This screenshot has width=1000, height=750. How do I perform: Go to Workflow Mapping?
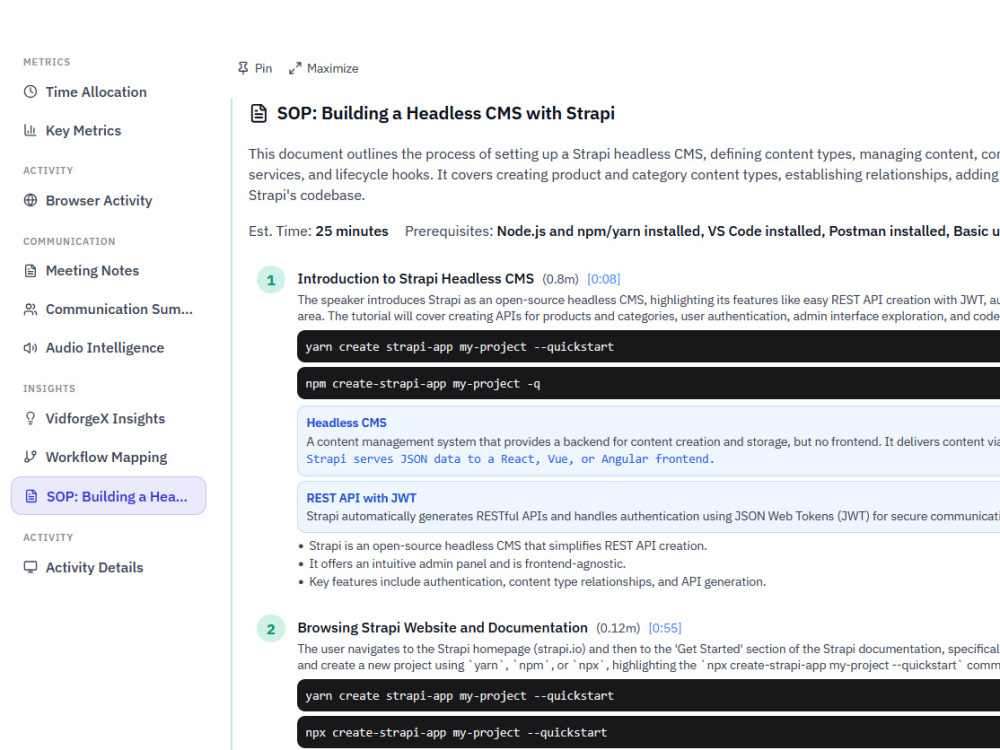point(108,457)
